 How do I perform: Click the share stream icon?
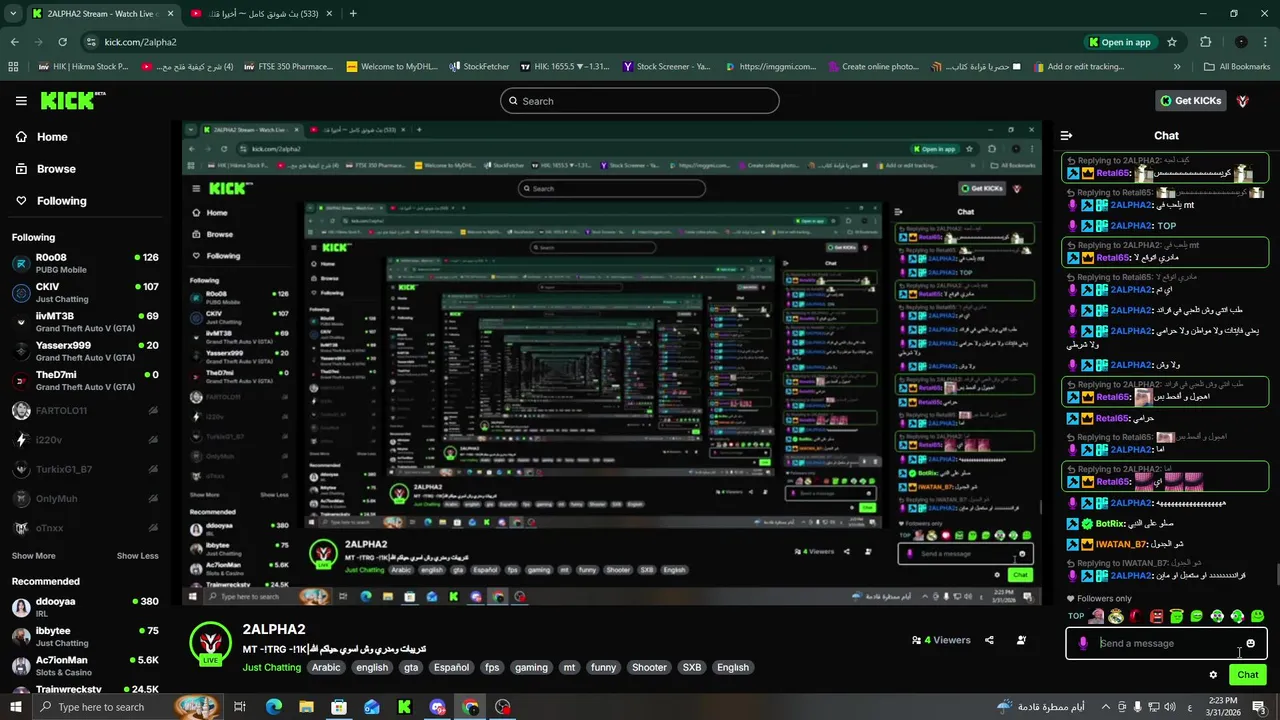989,640
